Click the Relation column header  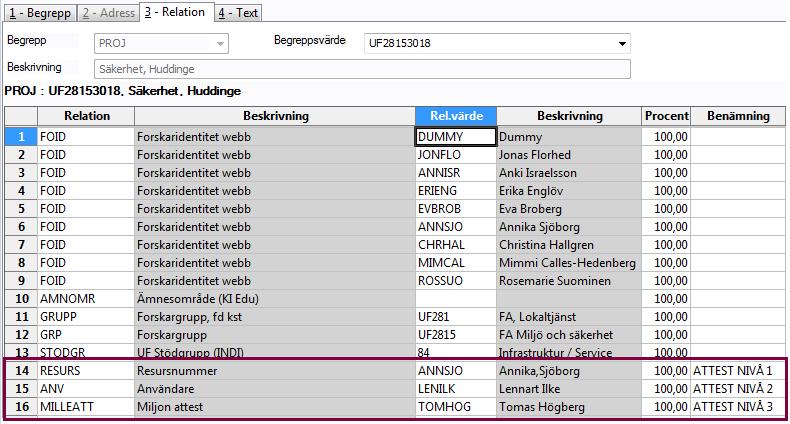click(86, 116)
